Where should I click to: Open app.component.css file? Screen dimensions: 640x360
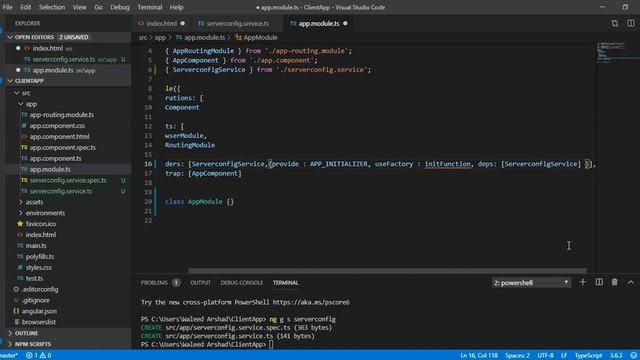(x=57, y=126)
